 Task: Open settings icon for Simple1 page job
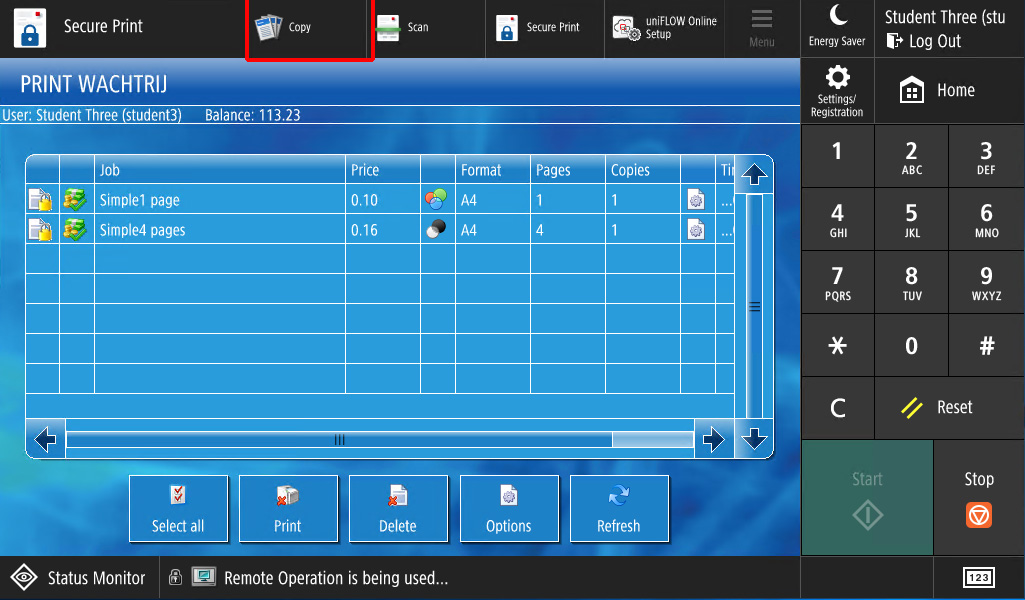[x=696, y=200]
